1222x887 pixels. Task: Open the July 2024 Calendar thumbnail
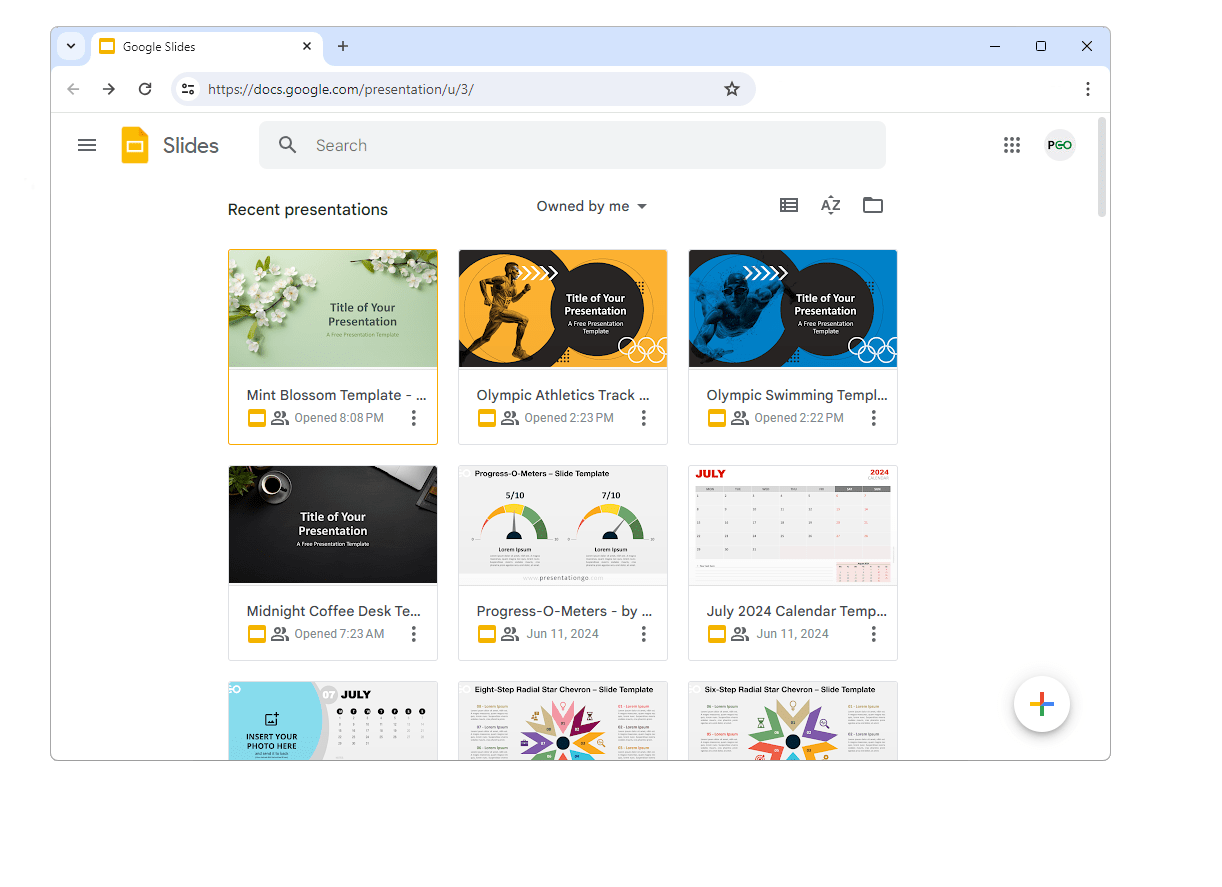coord(793,525)
